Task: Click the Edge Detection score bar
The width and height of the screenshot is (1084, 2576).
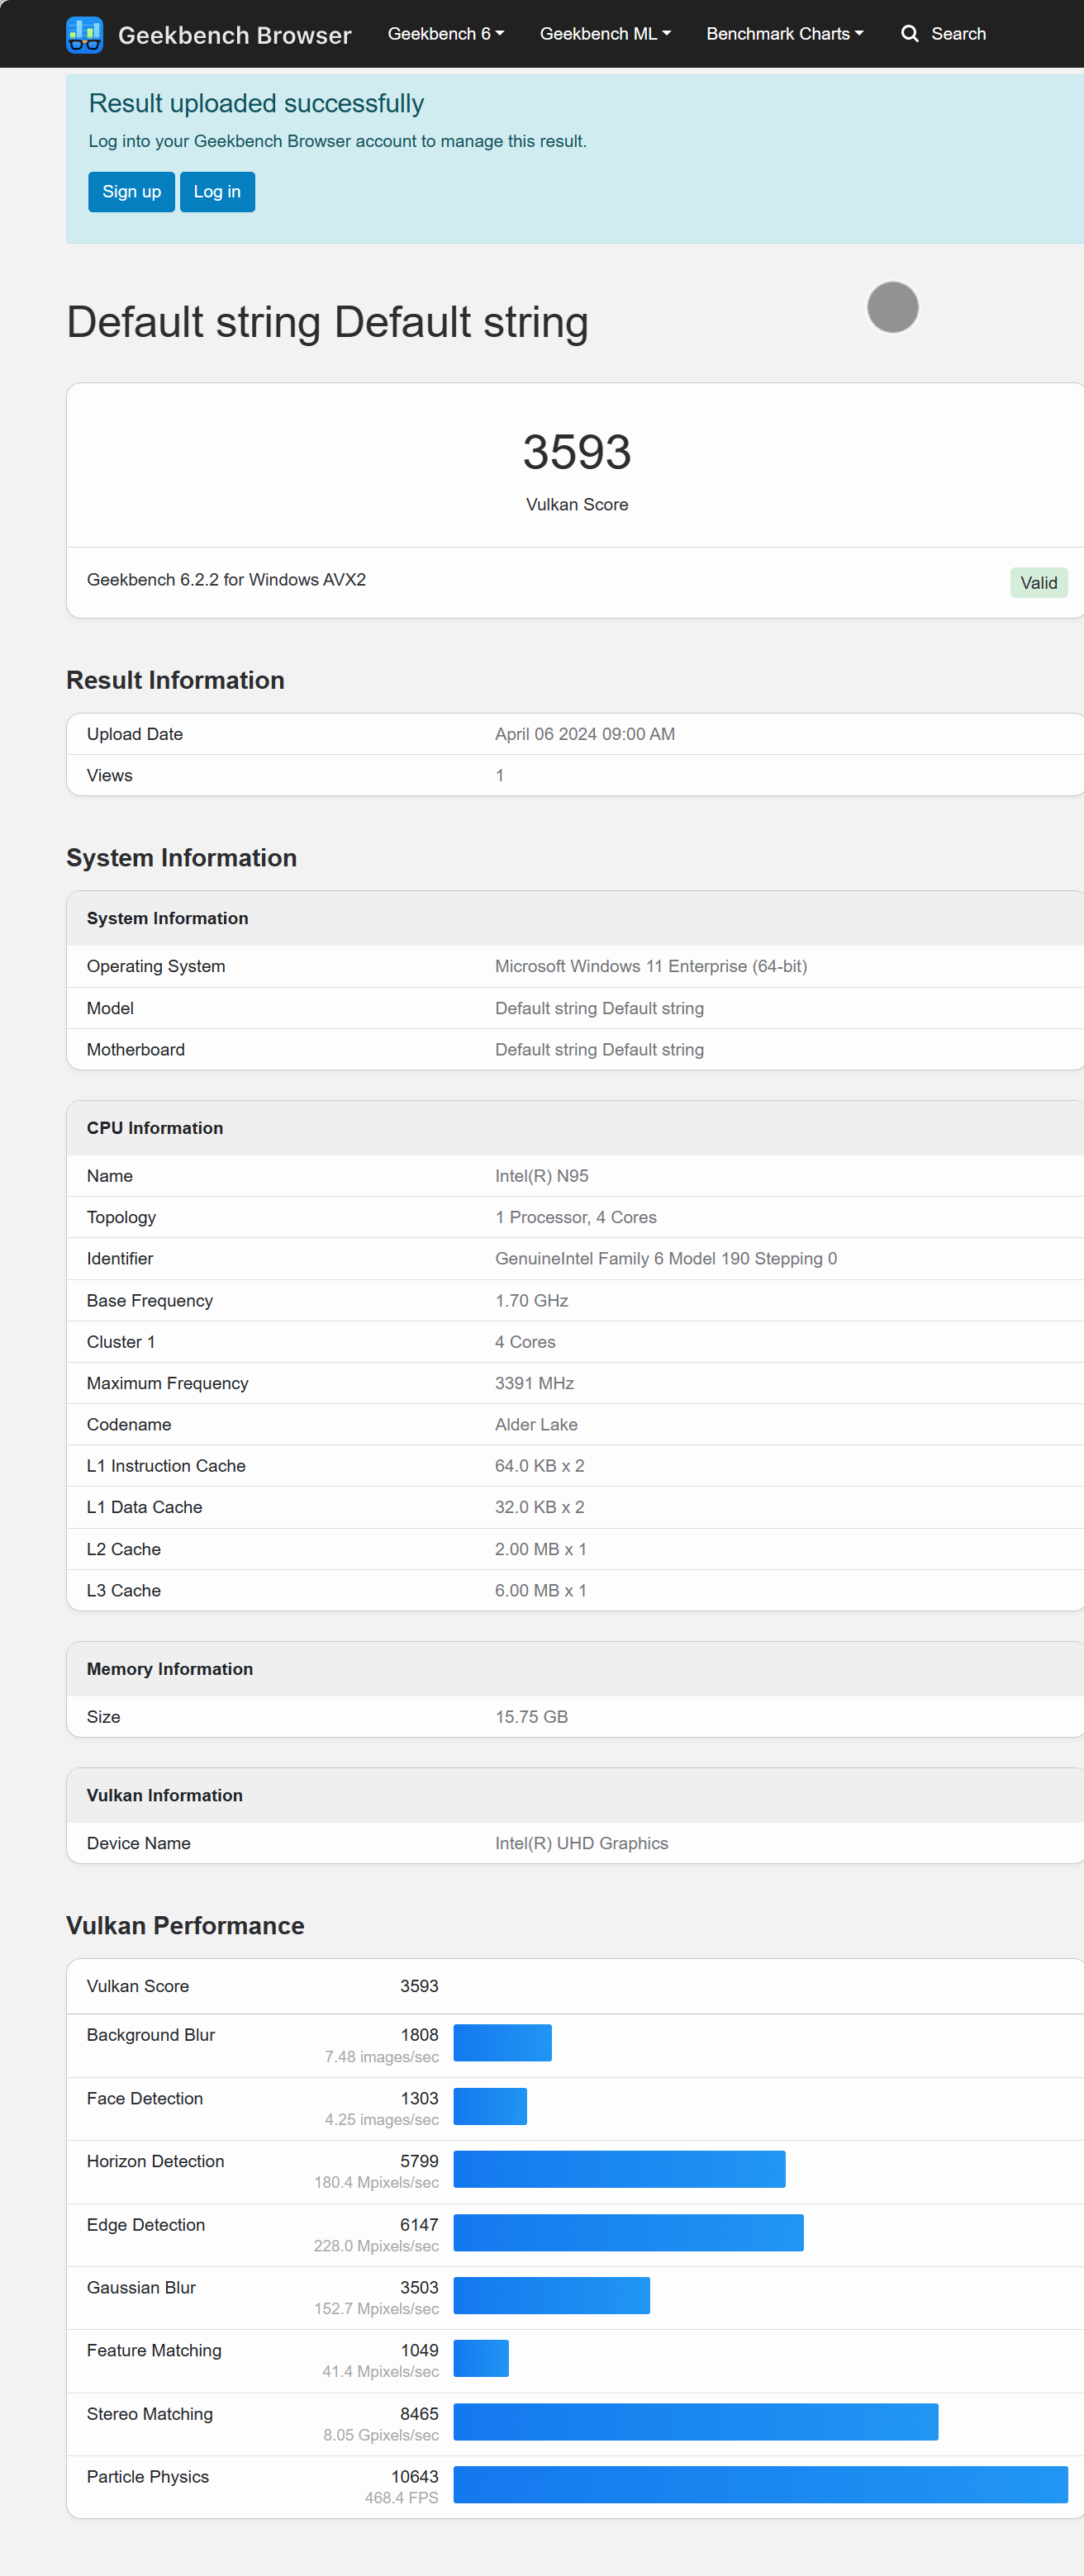Action: (x=629, y=2232)
